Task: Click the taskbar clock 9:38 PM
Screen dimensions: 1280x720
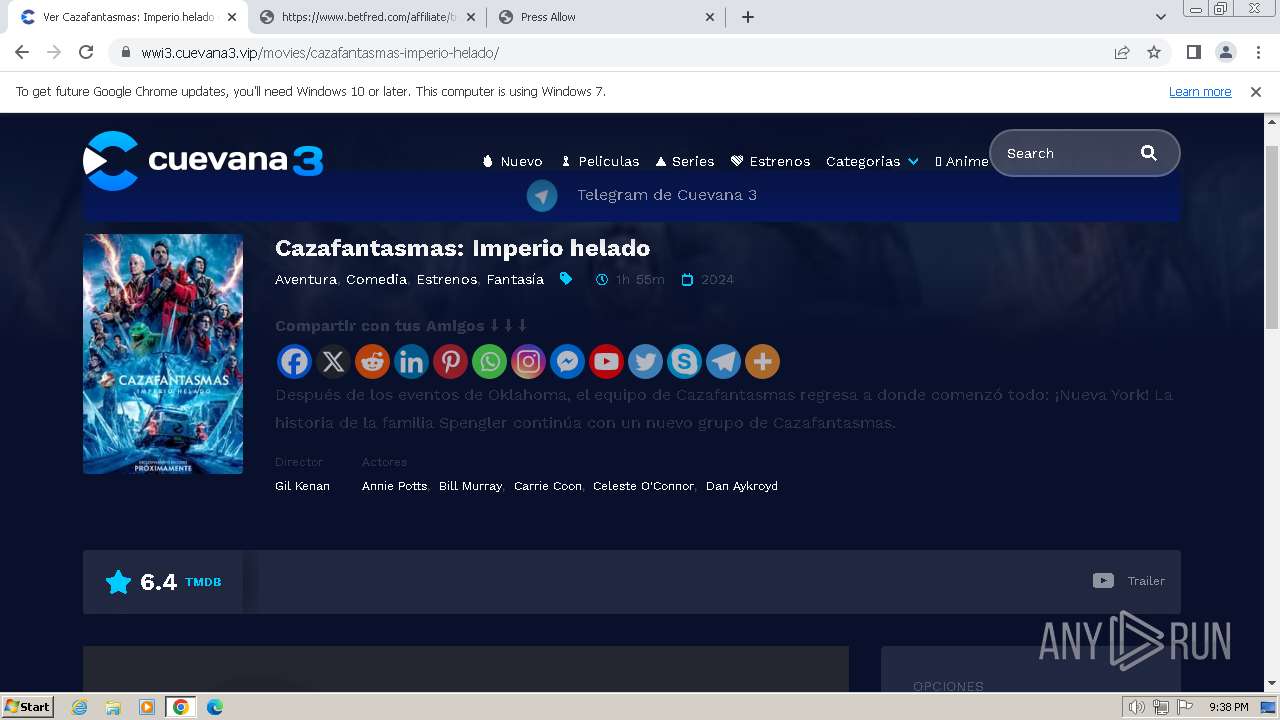Action: point(1228,707)
